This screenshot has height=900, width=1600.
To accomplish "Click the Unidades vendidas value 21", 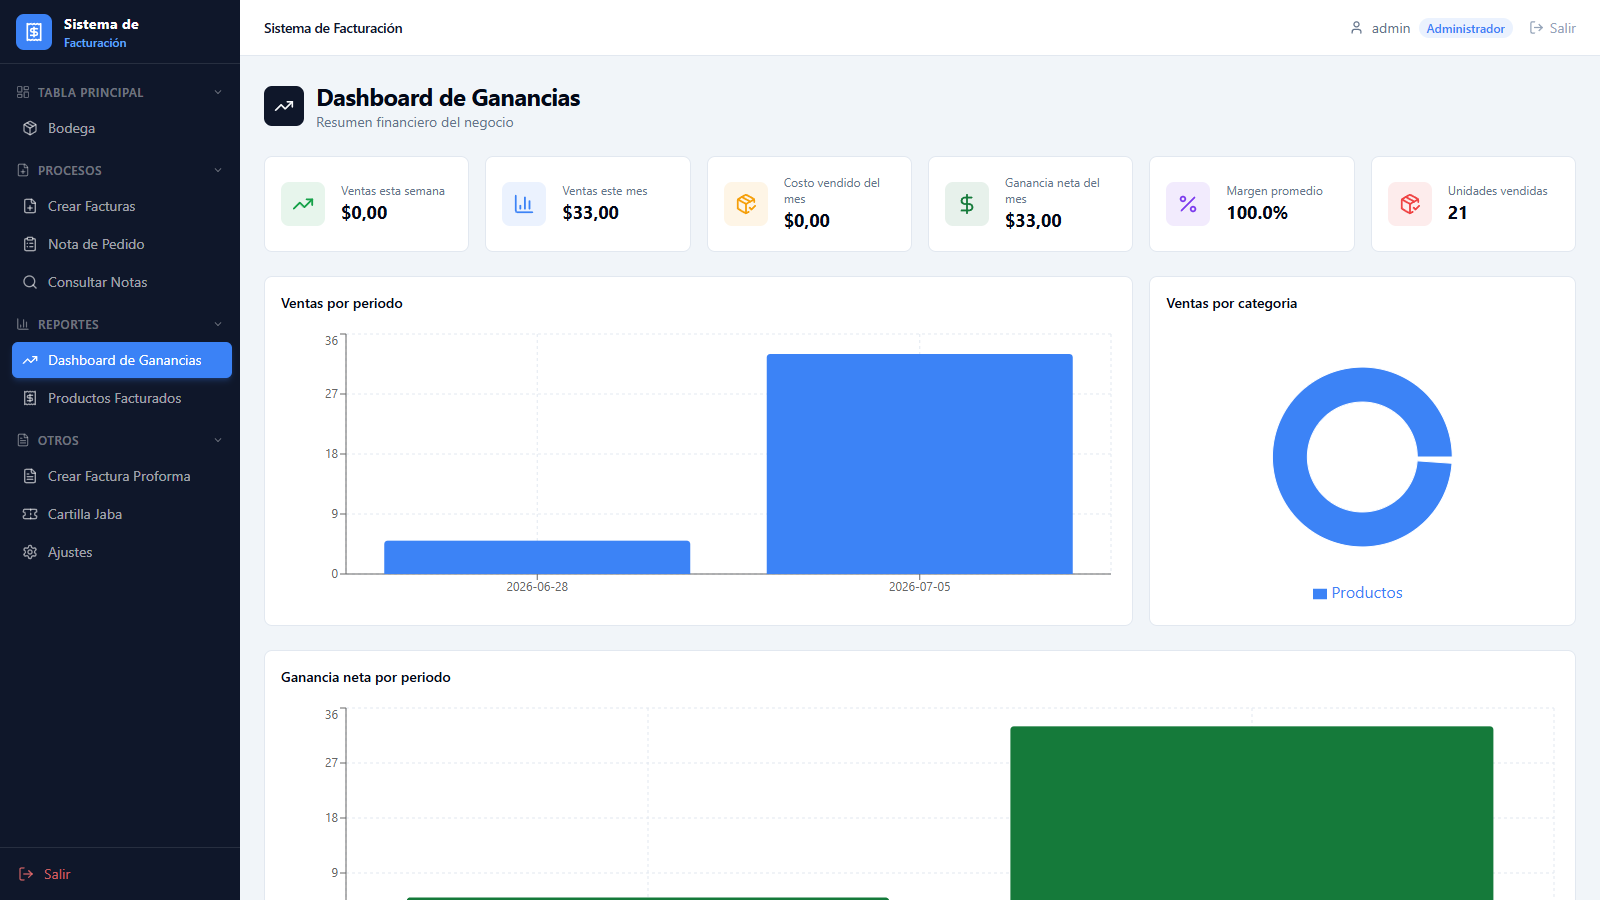I will 1458,213.
